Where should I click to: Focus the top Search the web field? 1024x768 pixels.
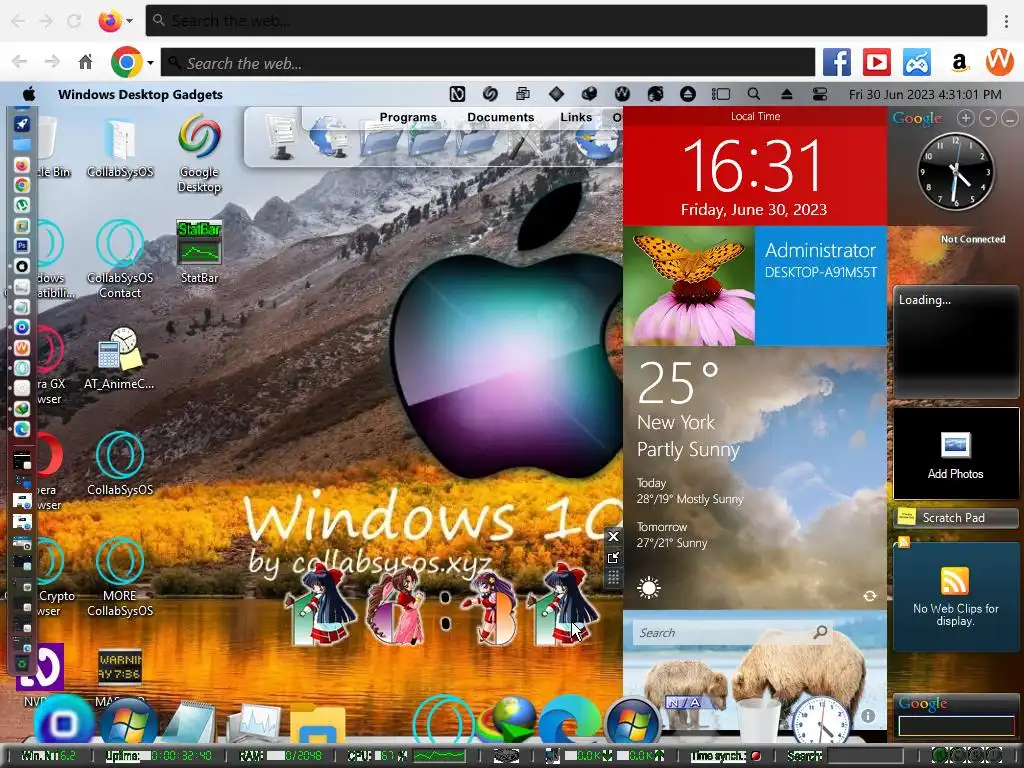pos(566,21)
